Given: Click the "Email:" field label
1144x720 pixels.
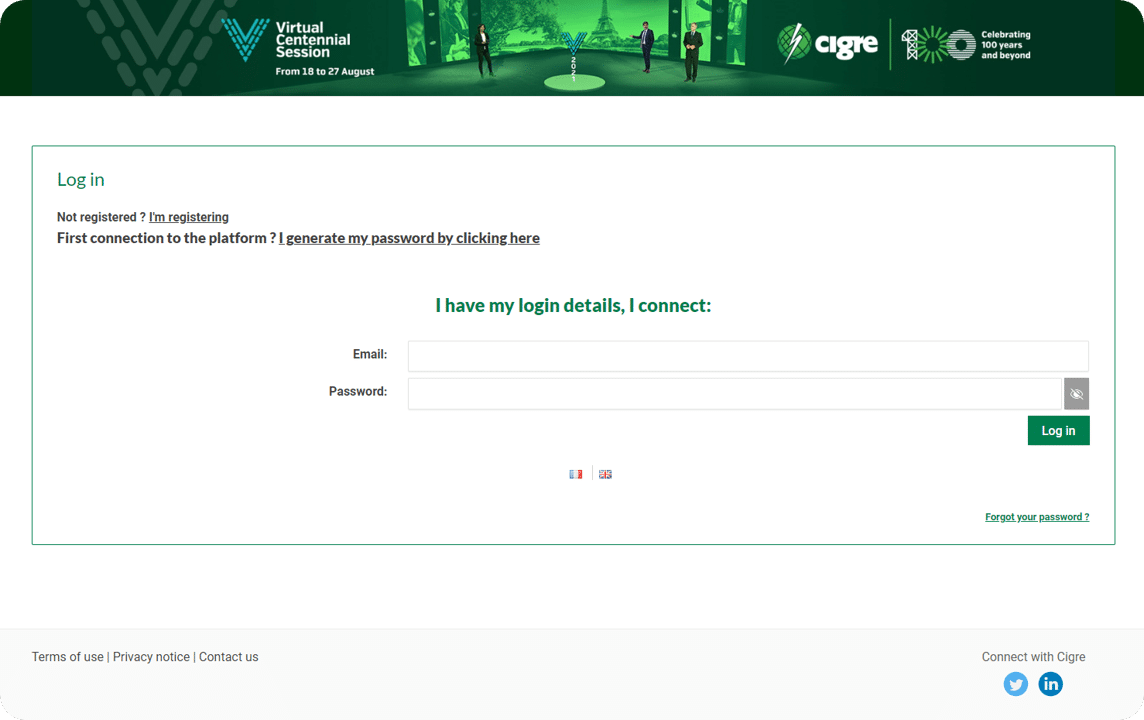Looking at the screenshot, I should (x=369, y=354).
